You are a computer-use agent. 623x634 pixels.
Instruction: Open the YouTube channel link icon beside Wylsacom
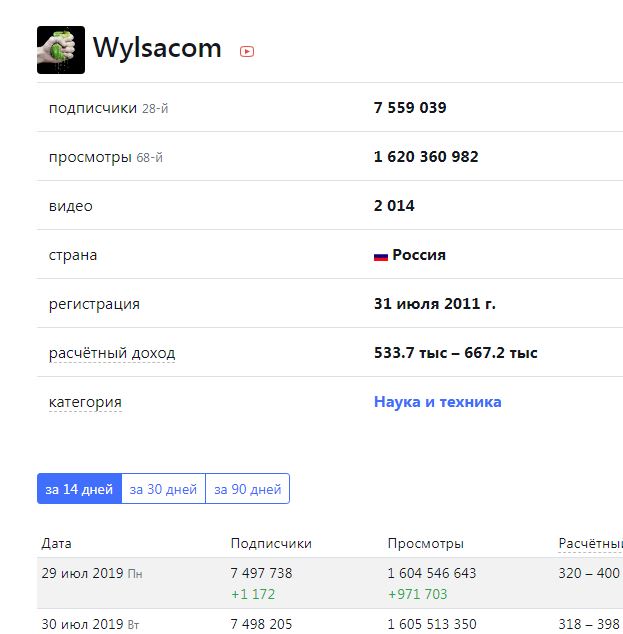point(247,51)
